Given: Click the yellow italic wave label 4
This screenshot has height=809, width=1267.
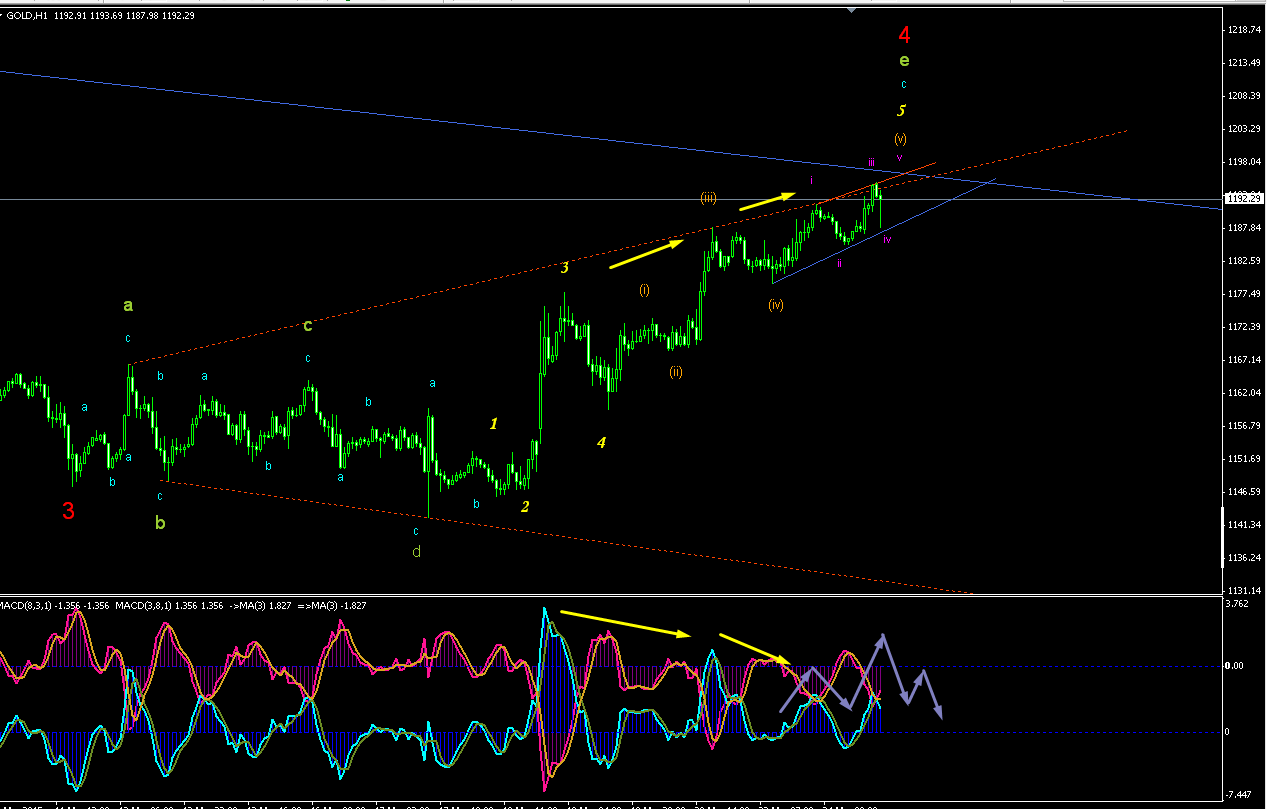Looking at the screenshot, I should pyautogui.click(x=601, y=442).
